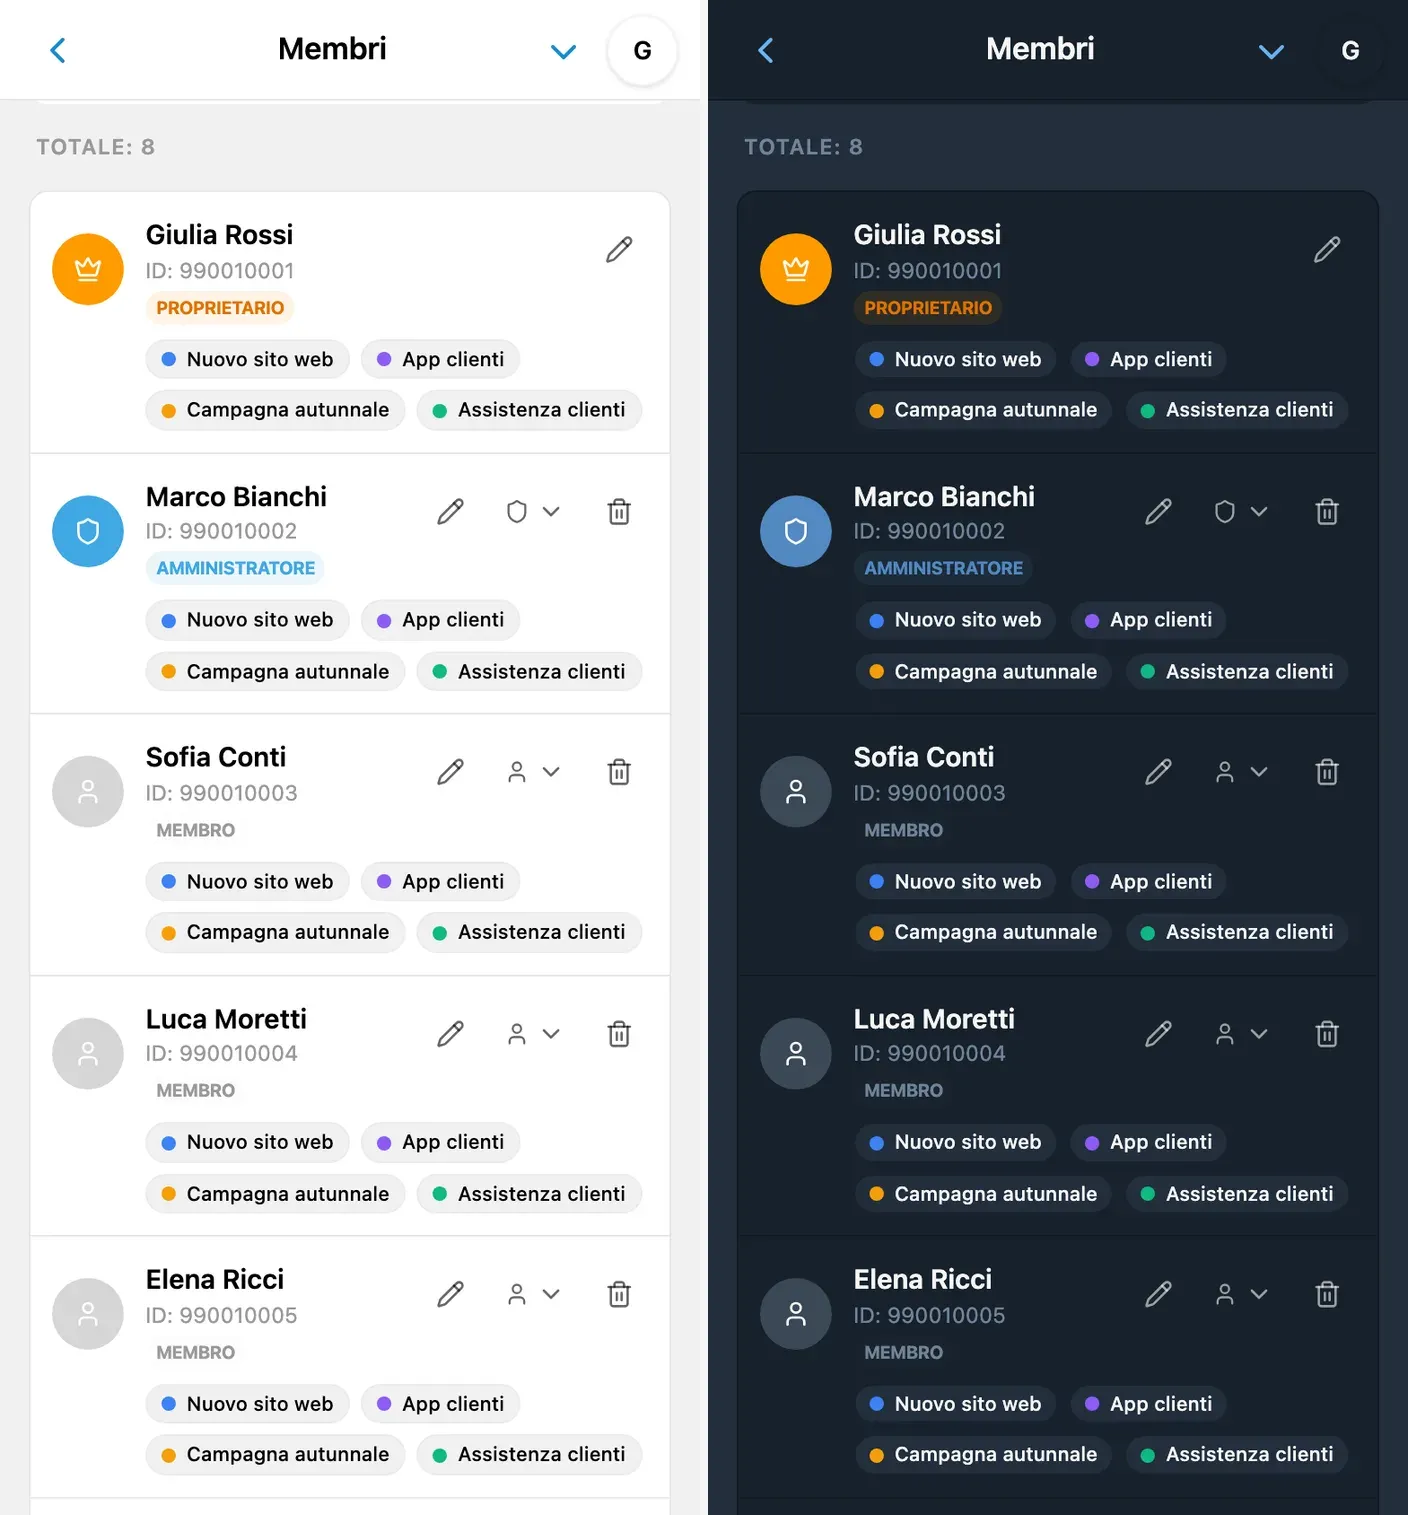
Task: Click Giulia's Nuovo sito web tag, light panel
Action: pos(247,359)
